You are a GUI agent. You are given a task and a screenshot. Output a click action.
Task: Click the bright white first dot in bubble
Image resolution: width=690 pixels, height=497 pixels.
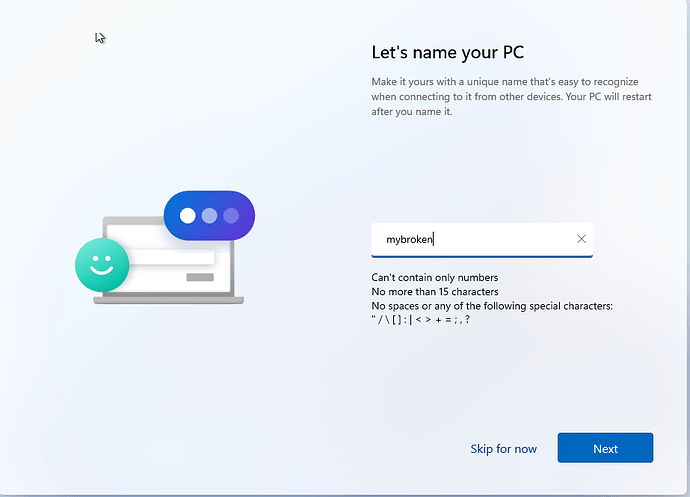(187, 216)
